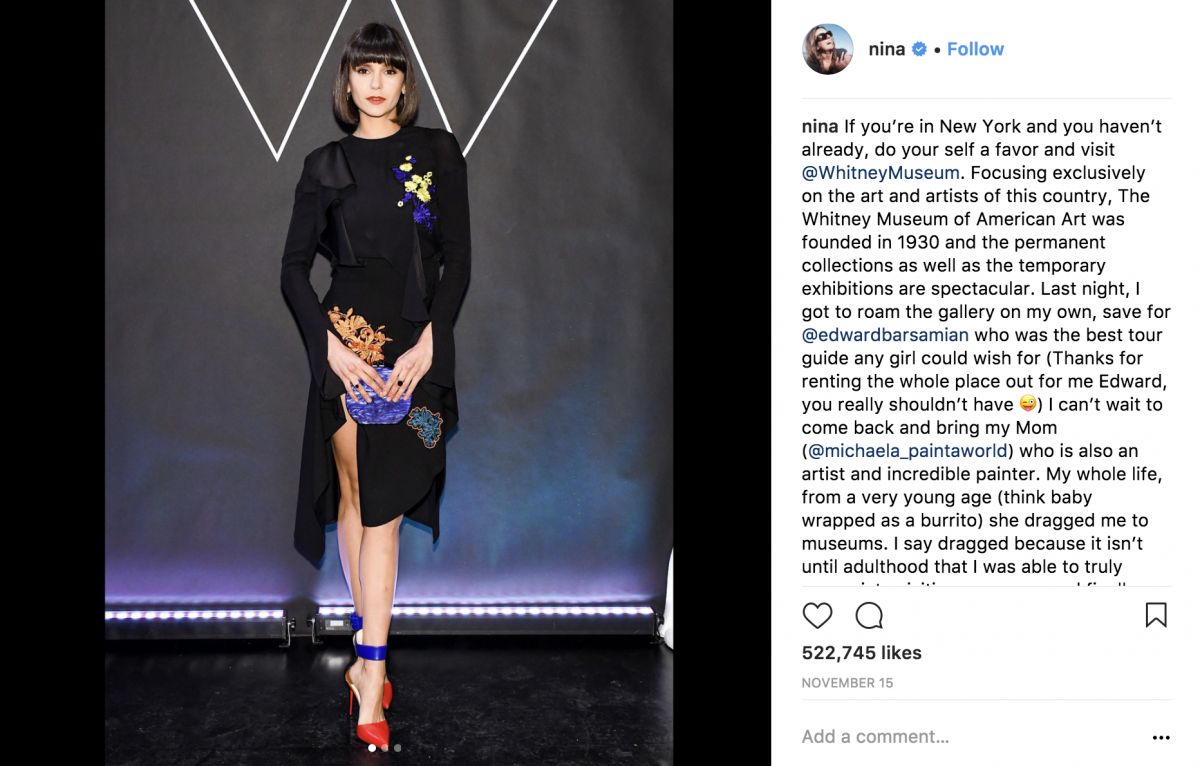The image size is (1200, 766).
Task: Open the @edwardbarsamian profile link
Action: [885, 335]
